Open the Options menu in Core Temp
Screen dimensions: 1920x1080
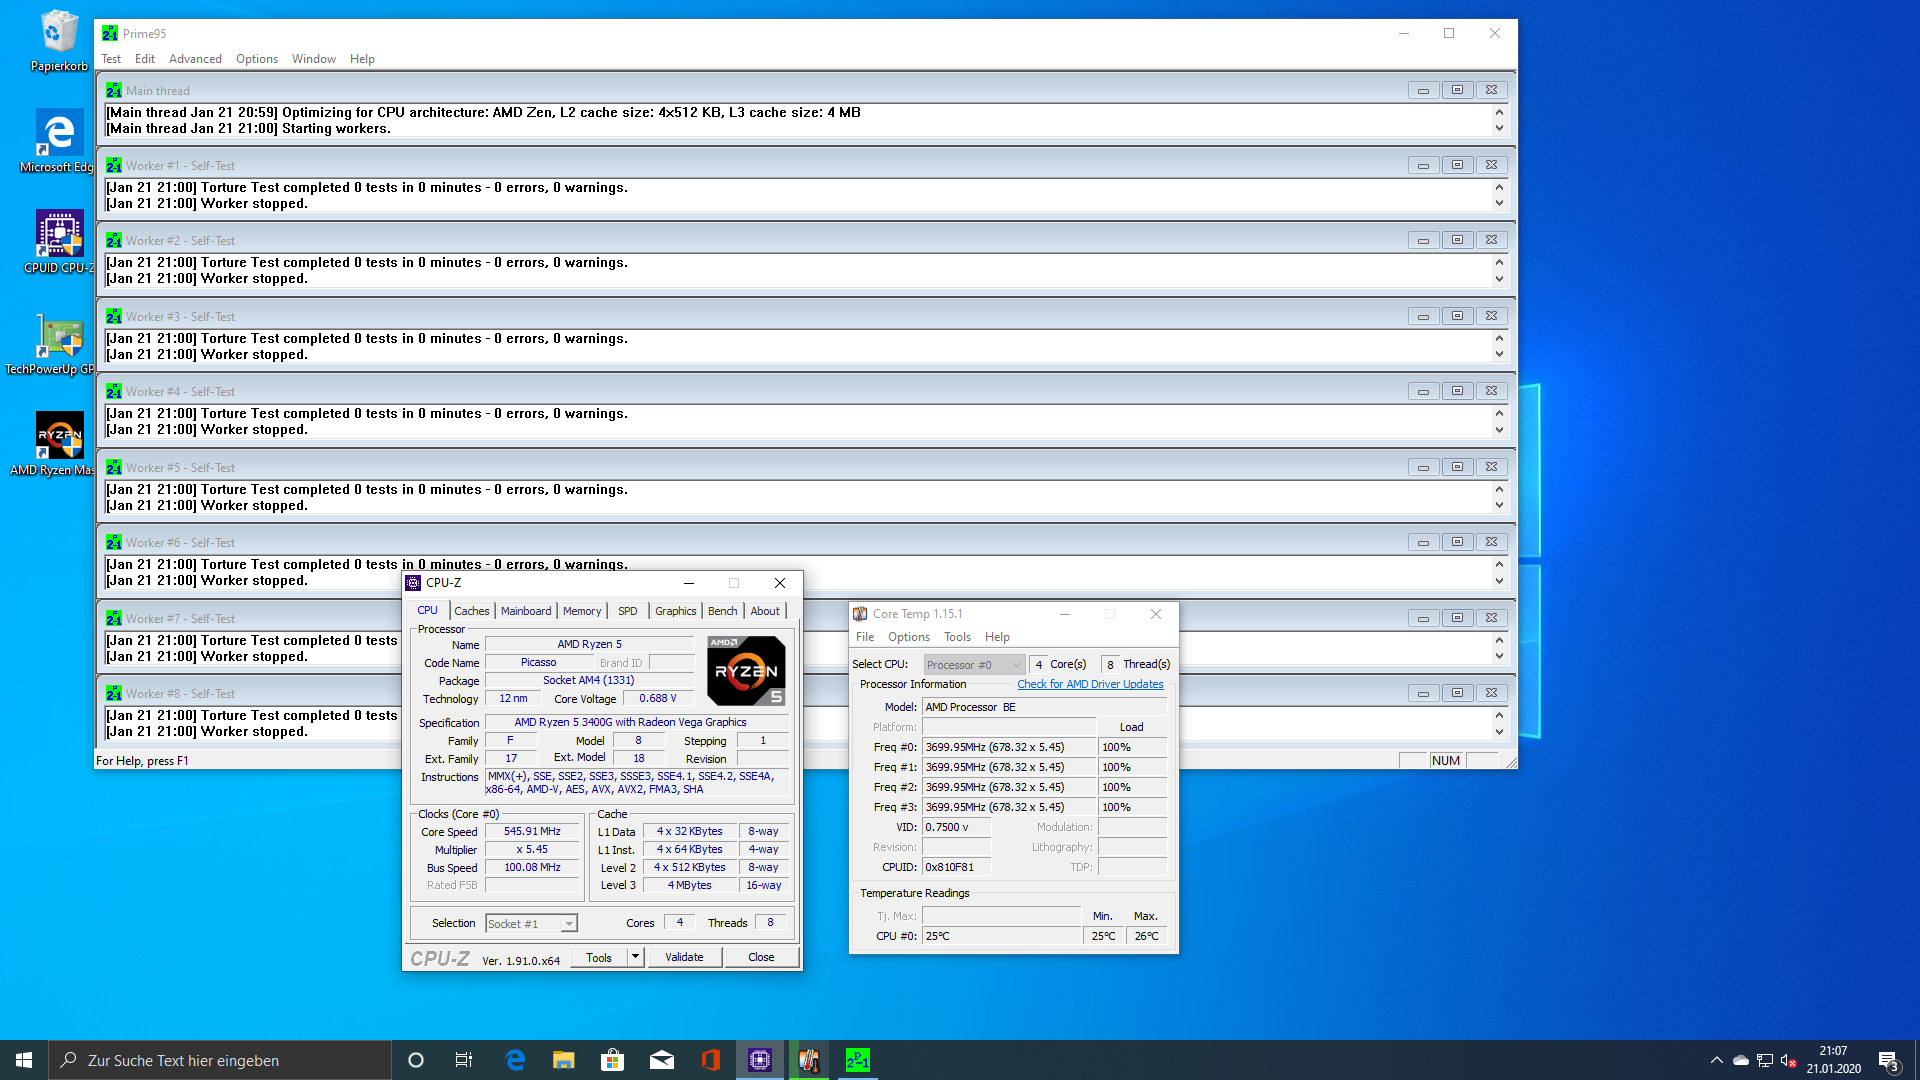pos(908,637)
